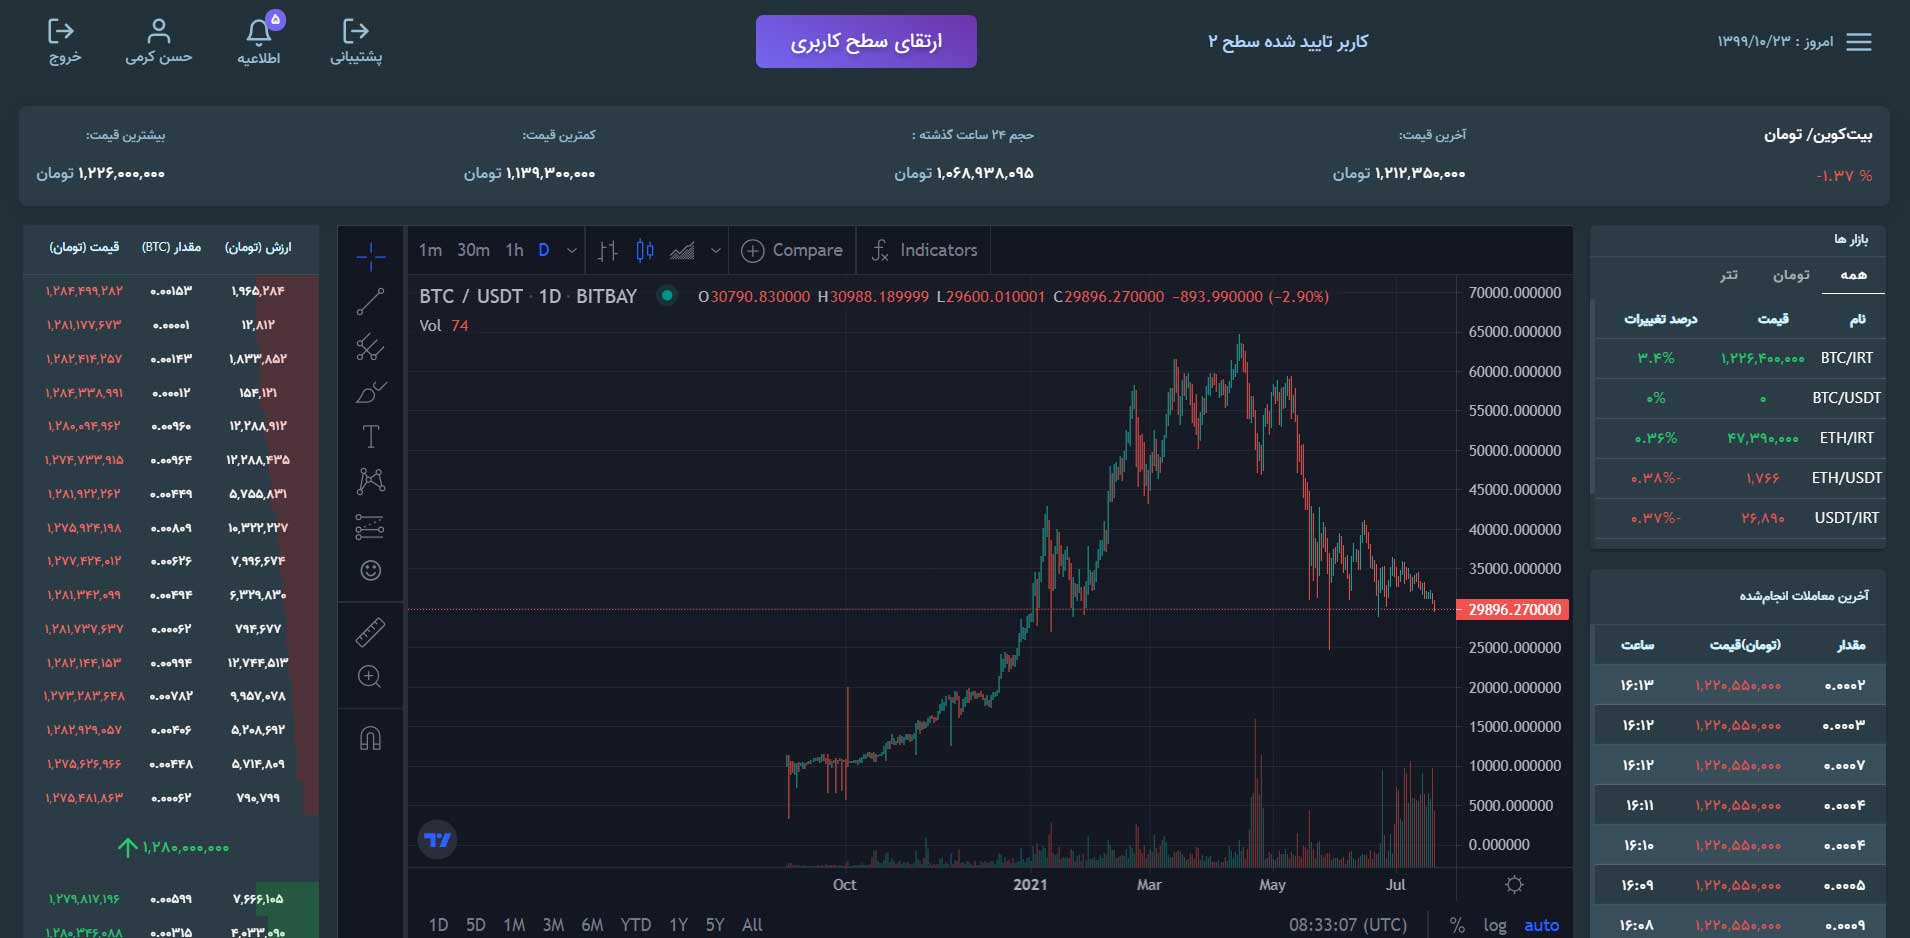Toggle the green market status dot

click(667, 295)
